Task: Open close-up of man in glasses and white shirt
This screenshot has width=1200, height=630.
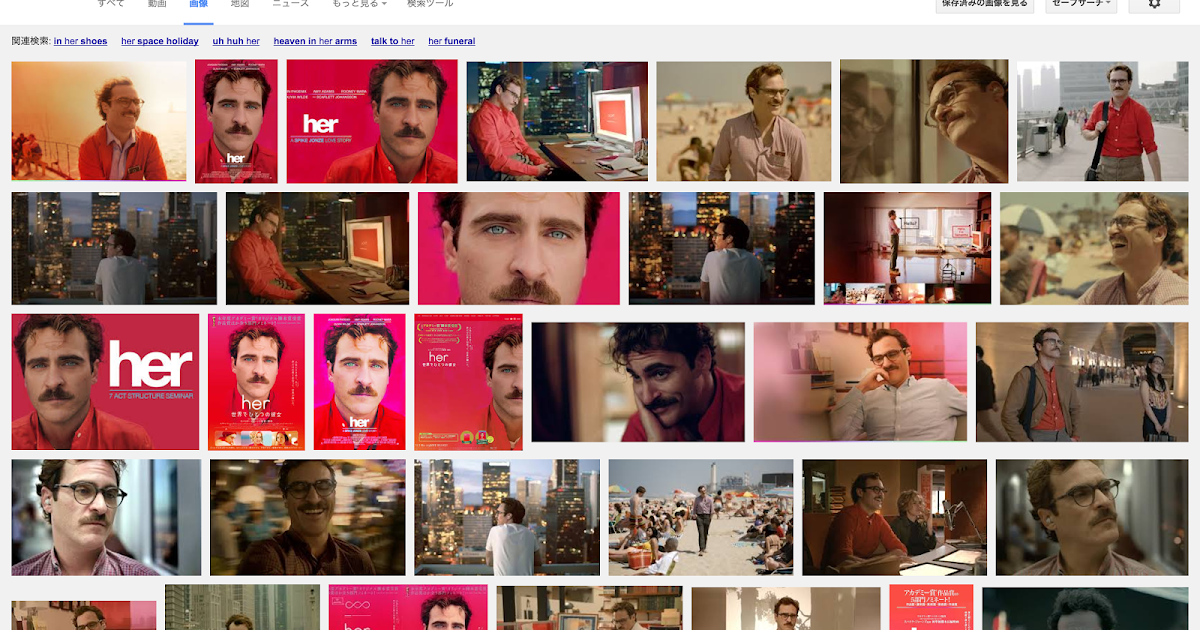Action: 106,518
